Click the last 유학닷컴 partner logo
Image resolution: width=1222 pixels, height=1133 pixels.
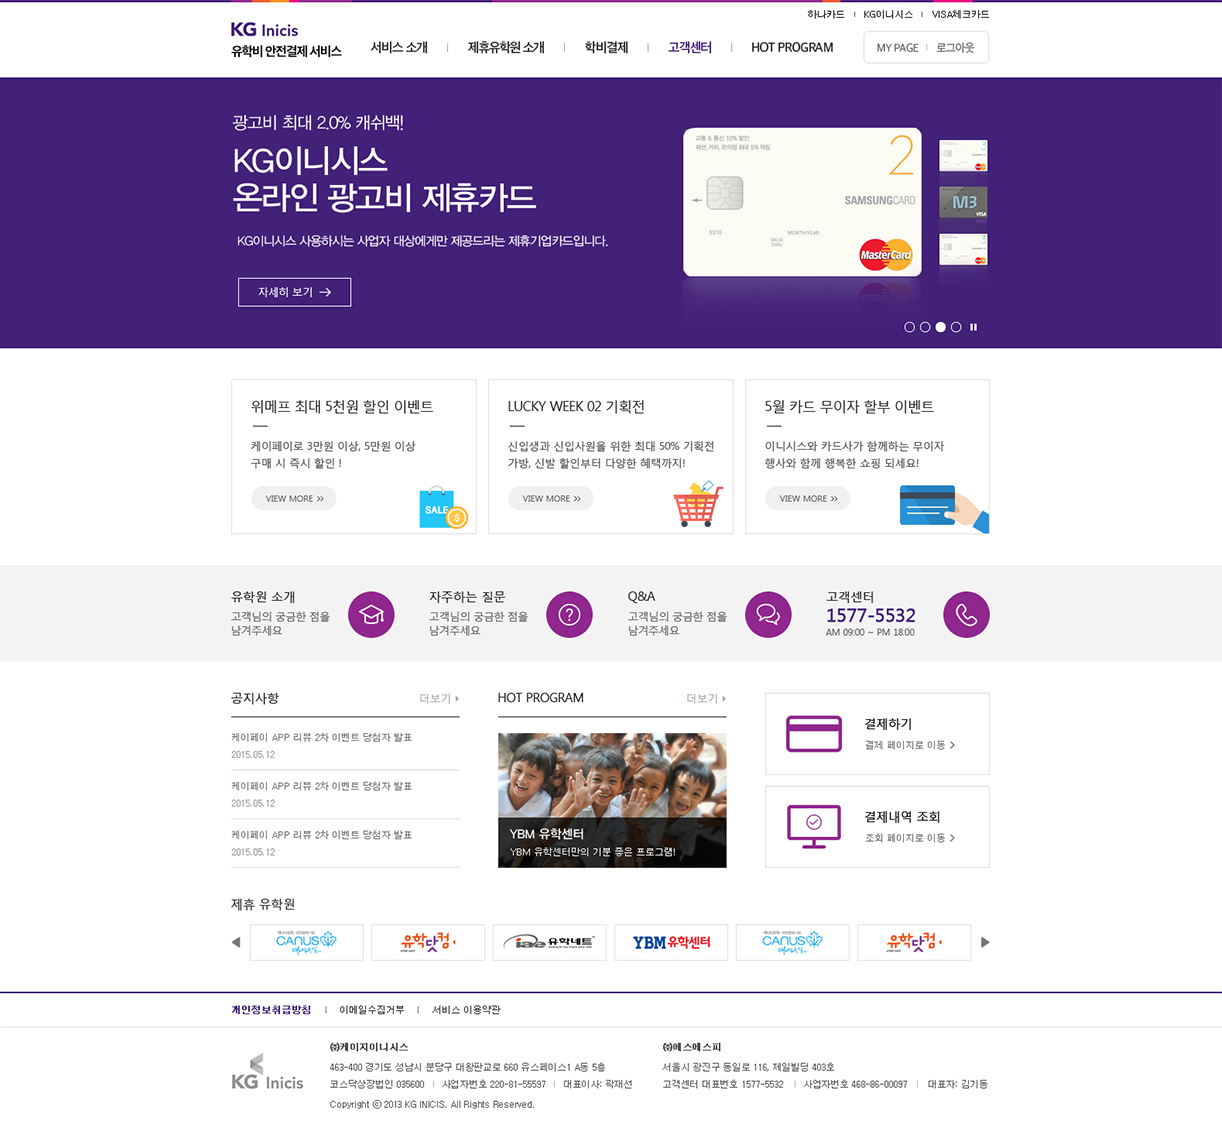(914, 942)
